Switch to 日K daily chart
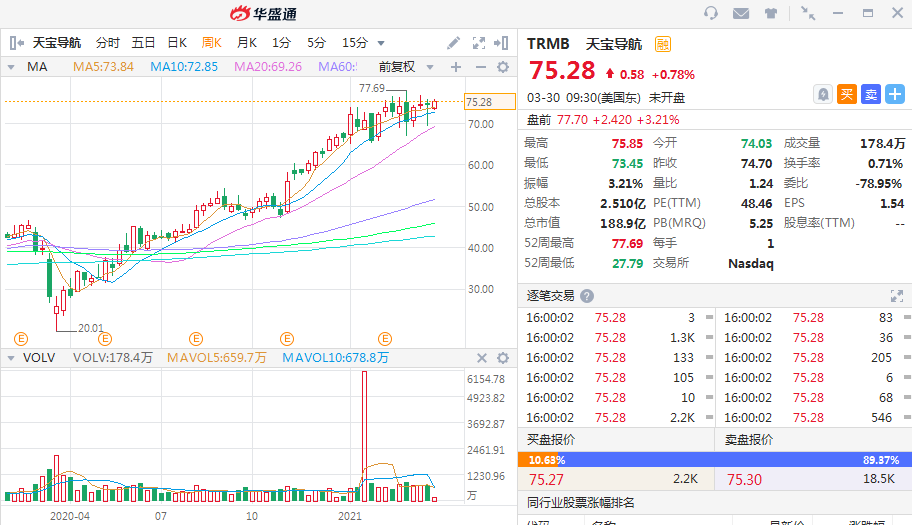The height and width of the screenshot is (525, 912). tap(177, 43)
